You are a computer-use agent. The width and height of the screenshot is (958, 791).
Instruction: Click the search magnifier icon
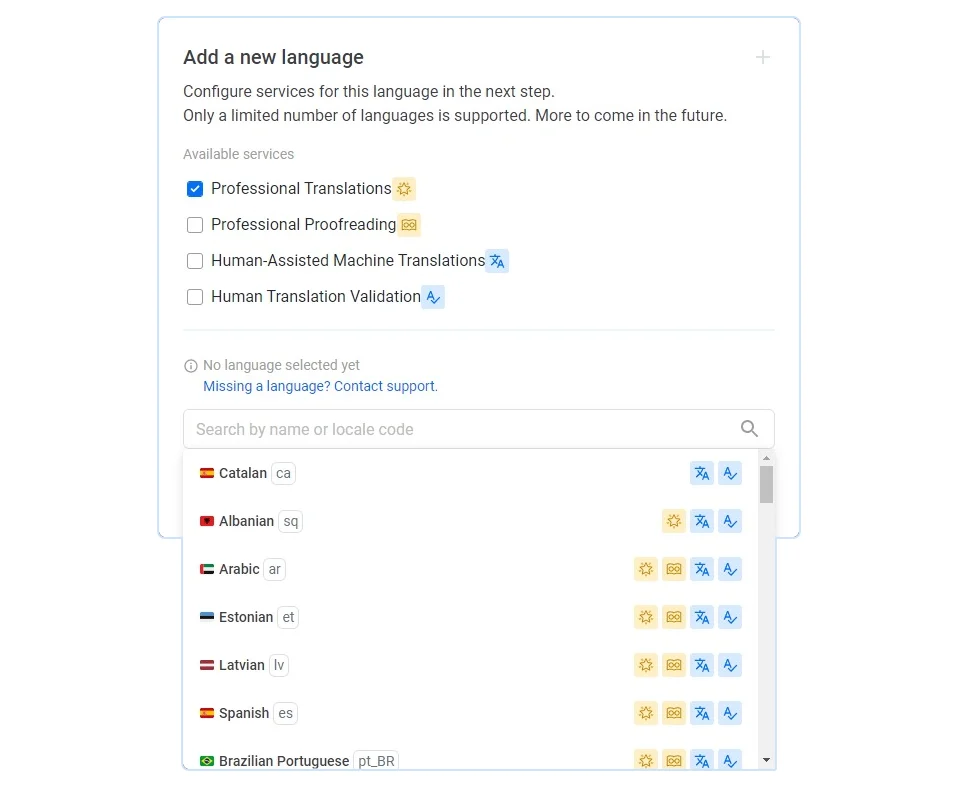pyautogui.click(x=749, y=428)
